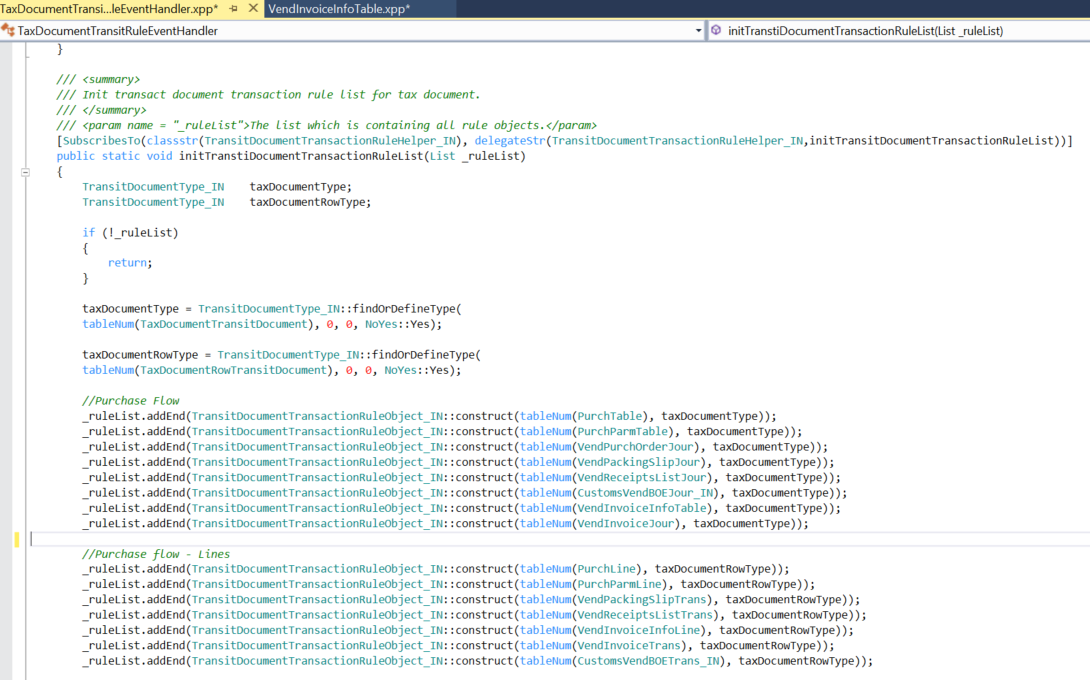The width and height of the screenshot is (1090, 680).
Task: Close the TaxDocumentTransitRuleEventHandler.xpp tab
Action: (251, 9)
